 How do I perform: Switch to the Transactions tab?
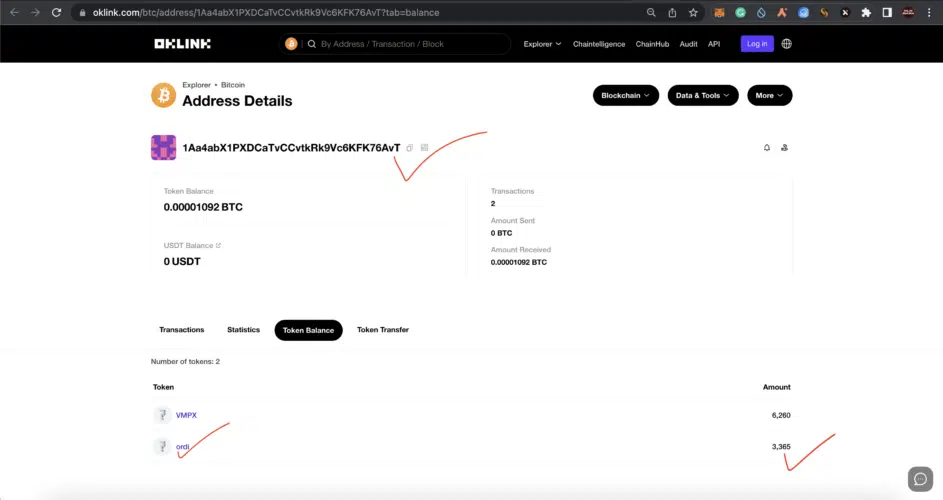click(x=182, y=330)
